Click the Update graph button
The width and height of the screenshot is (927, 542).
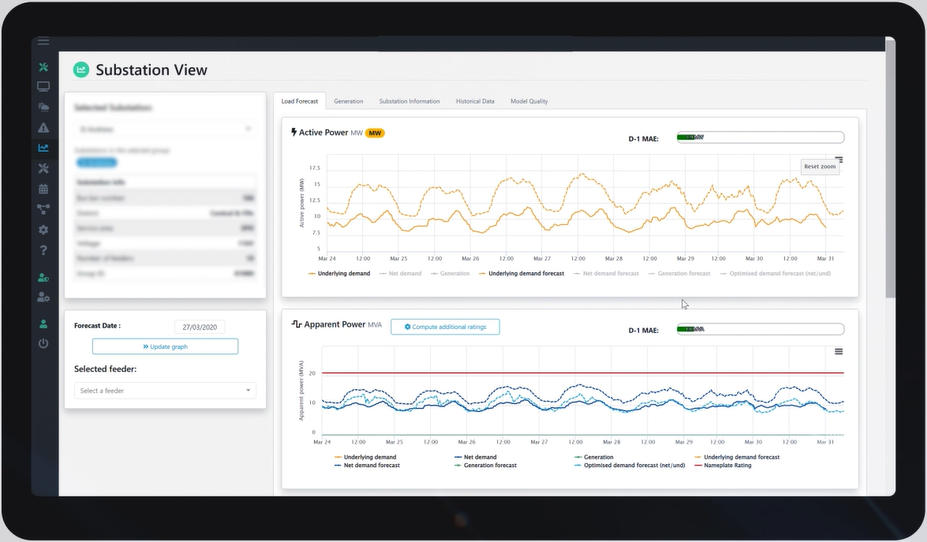(165, 347)
